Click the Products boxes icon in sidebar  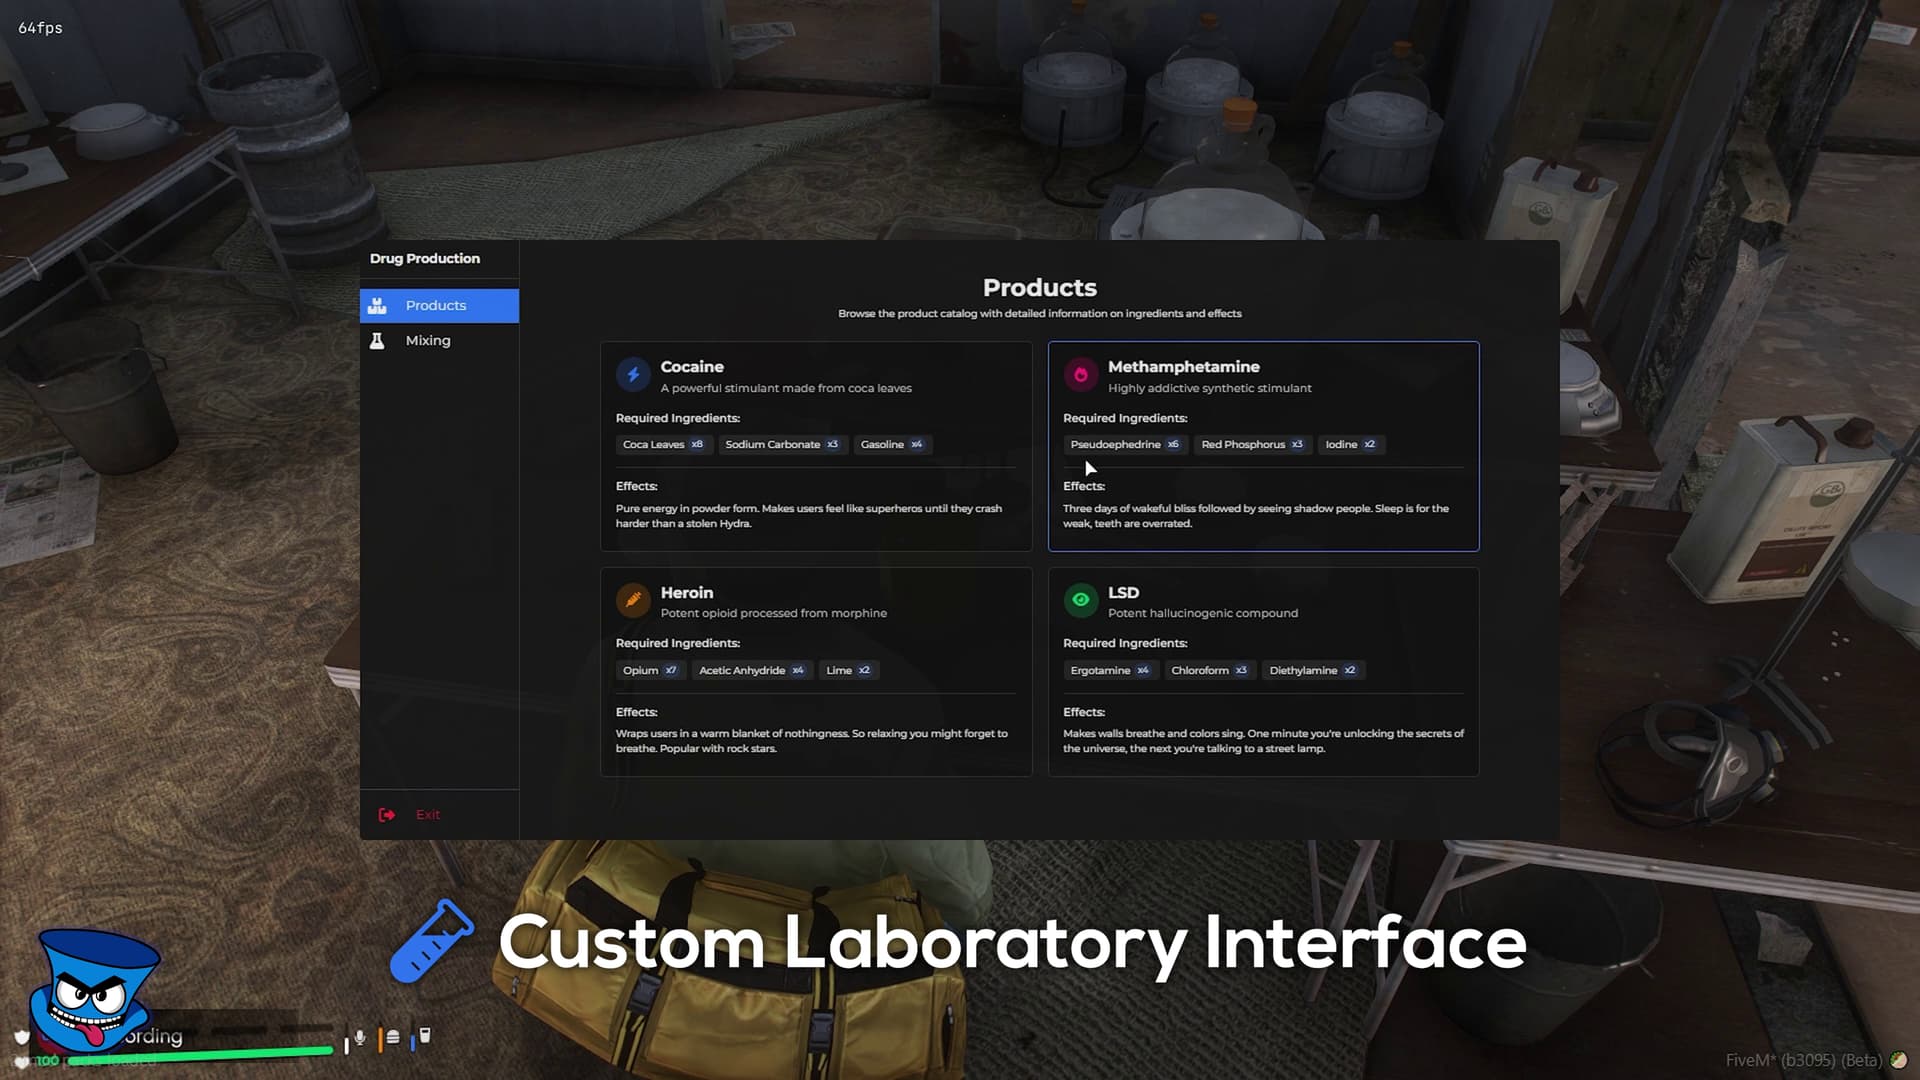point(377,306)
